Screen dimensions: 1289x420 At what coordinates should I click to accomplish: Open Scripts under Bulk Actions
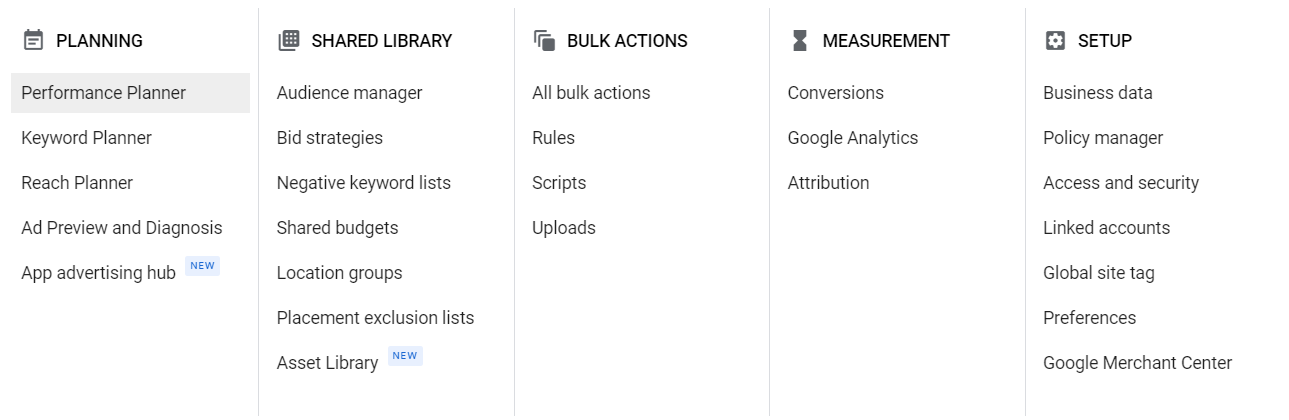(559, 183)
